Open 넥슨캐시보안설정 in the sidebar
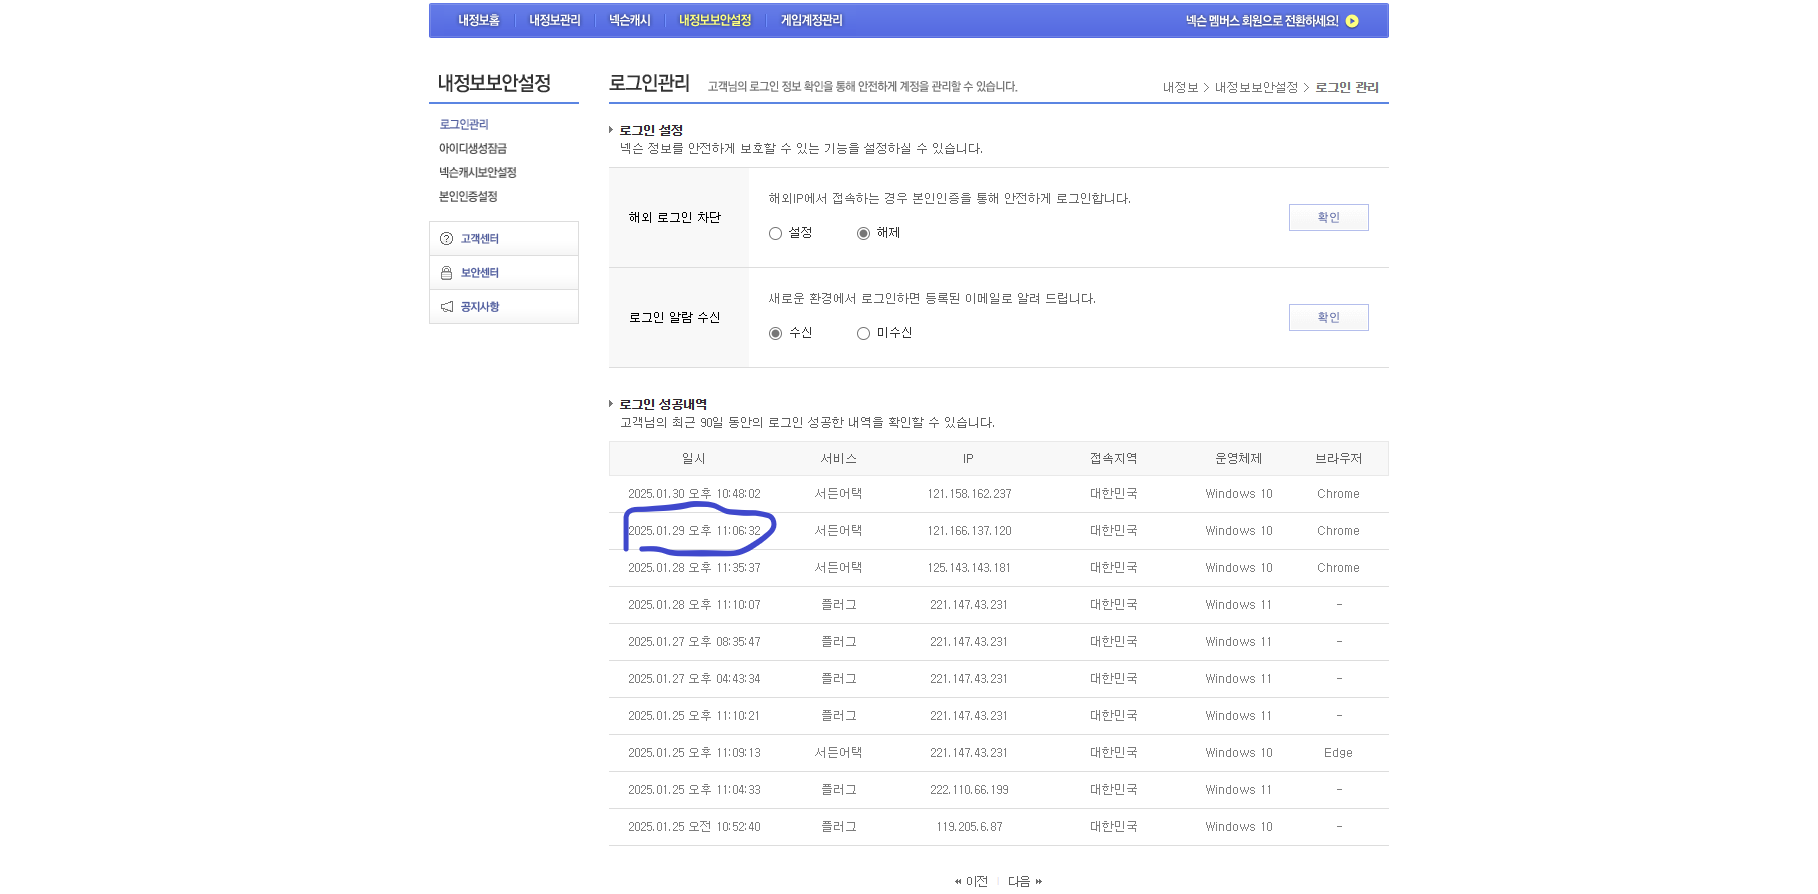The width and height of the screenshot is (1818, 894). click(x=477, y=173)
